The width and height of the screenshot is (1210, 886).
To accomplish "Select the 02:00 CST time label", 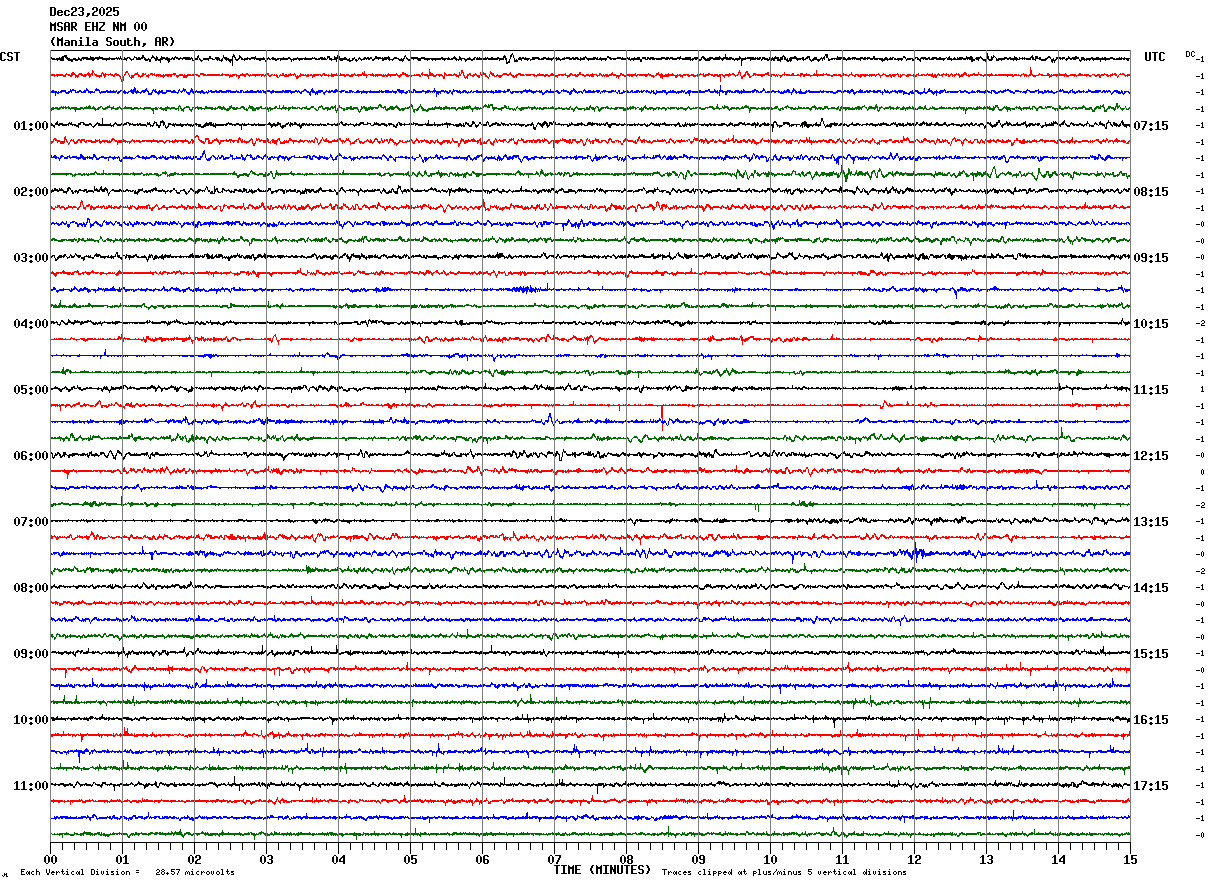I will [x=31, y=192].
